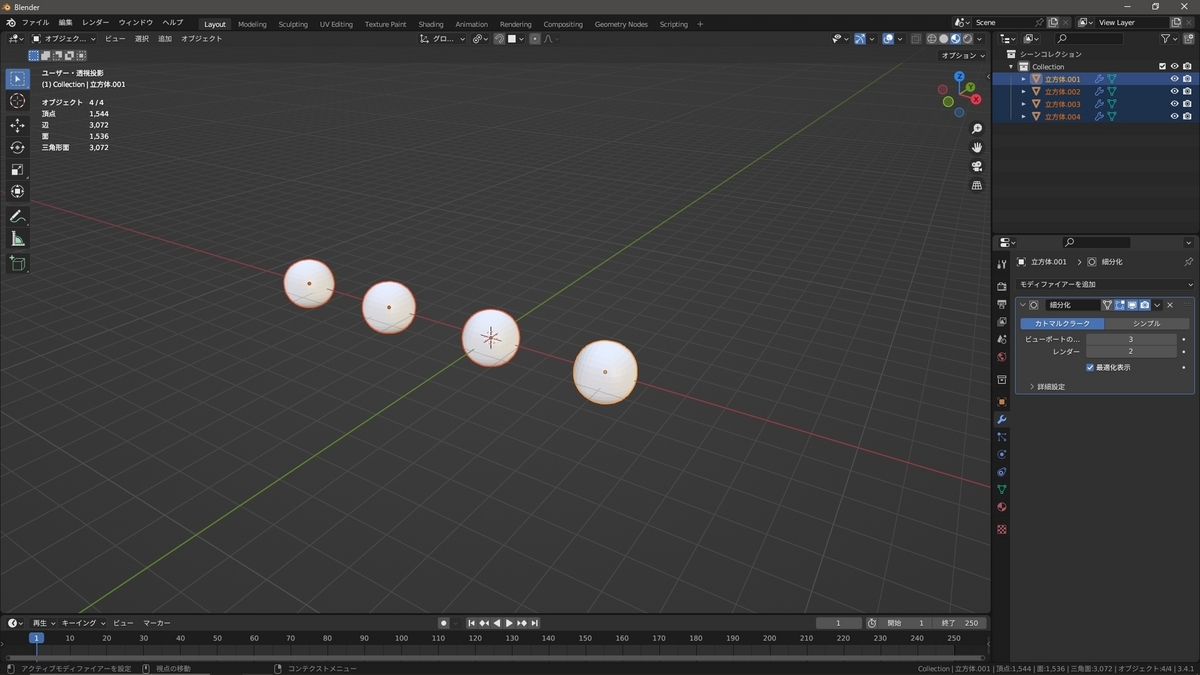Select the Measure tool
1200x675 pixels.
pos(17,239)
